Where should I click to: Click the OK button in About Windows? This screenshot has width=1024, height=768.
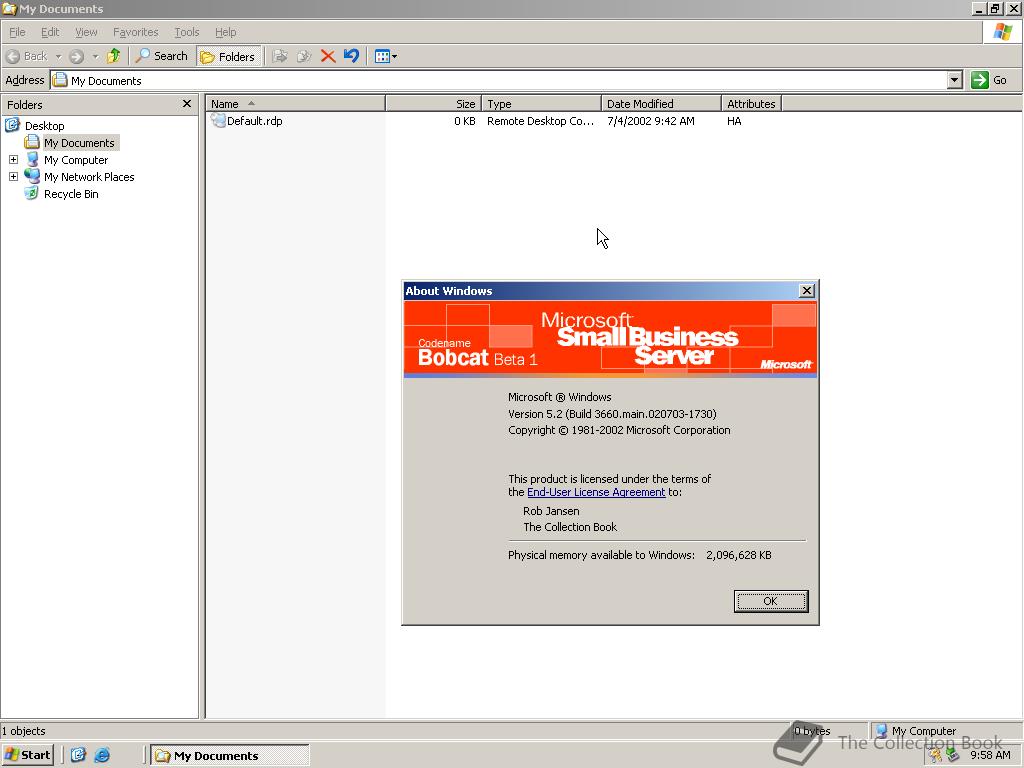pos(771,601)
